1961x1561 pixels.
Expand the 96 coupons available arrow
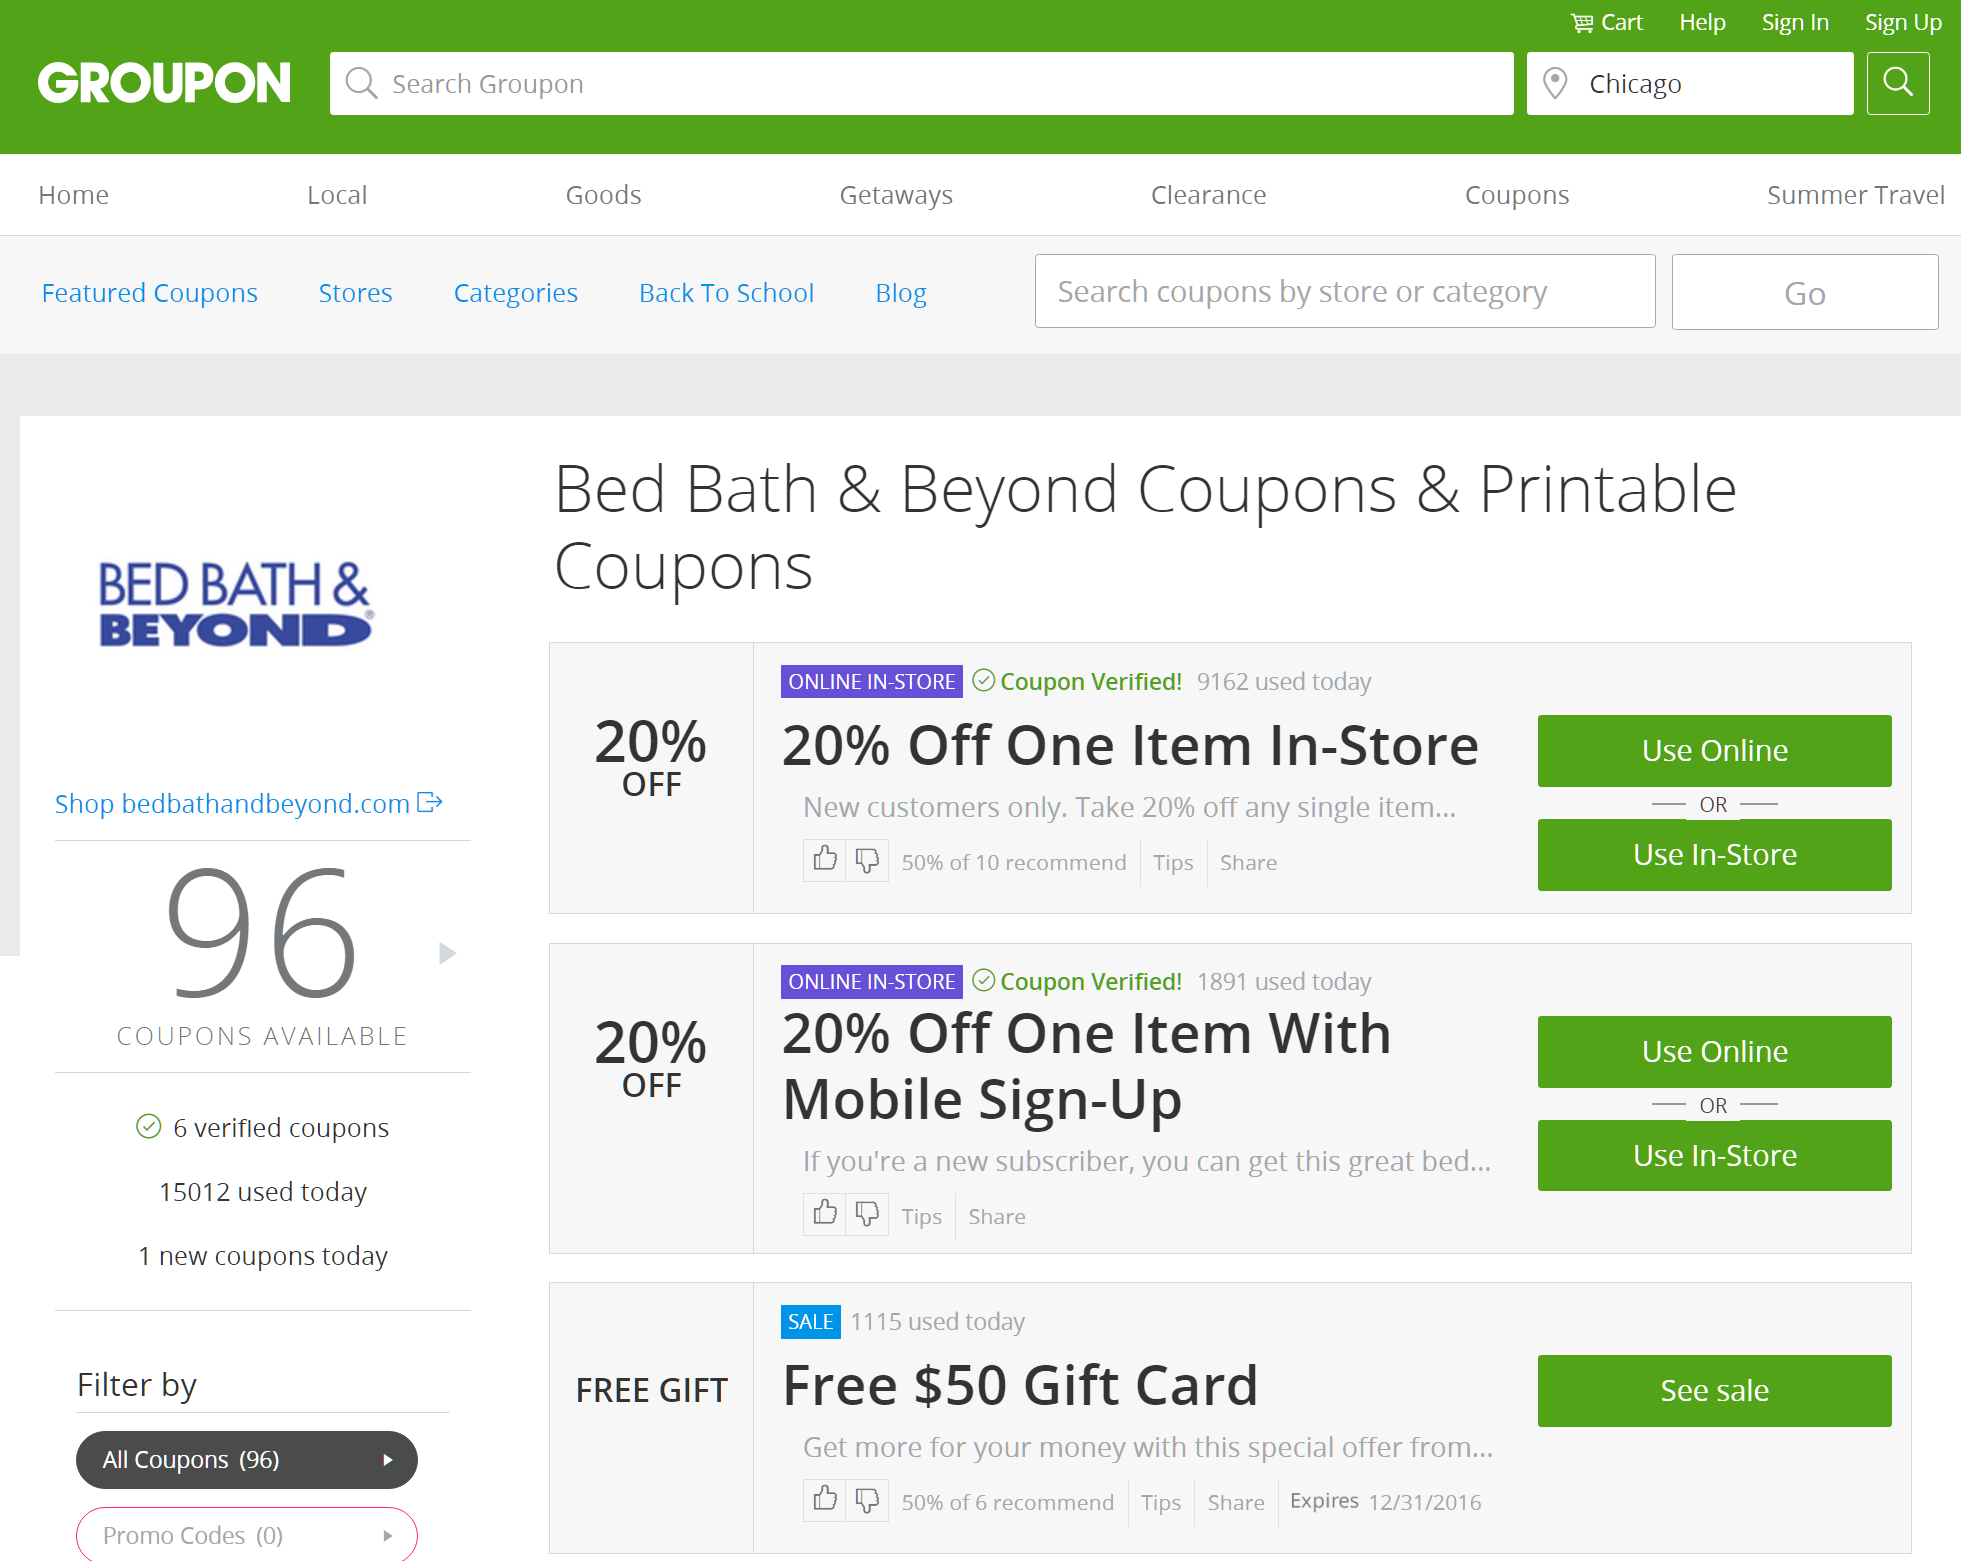(447, 953)
